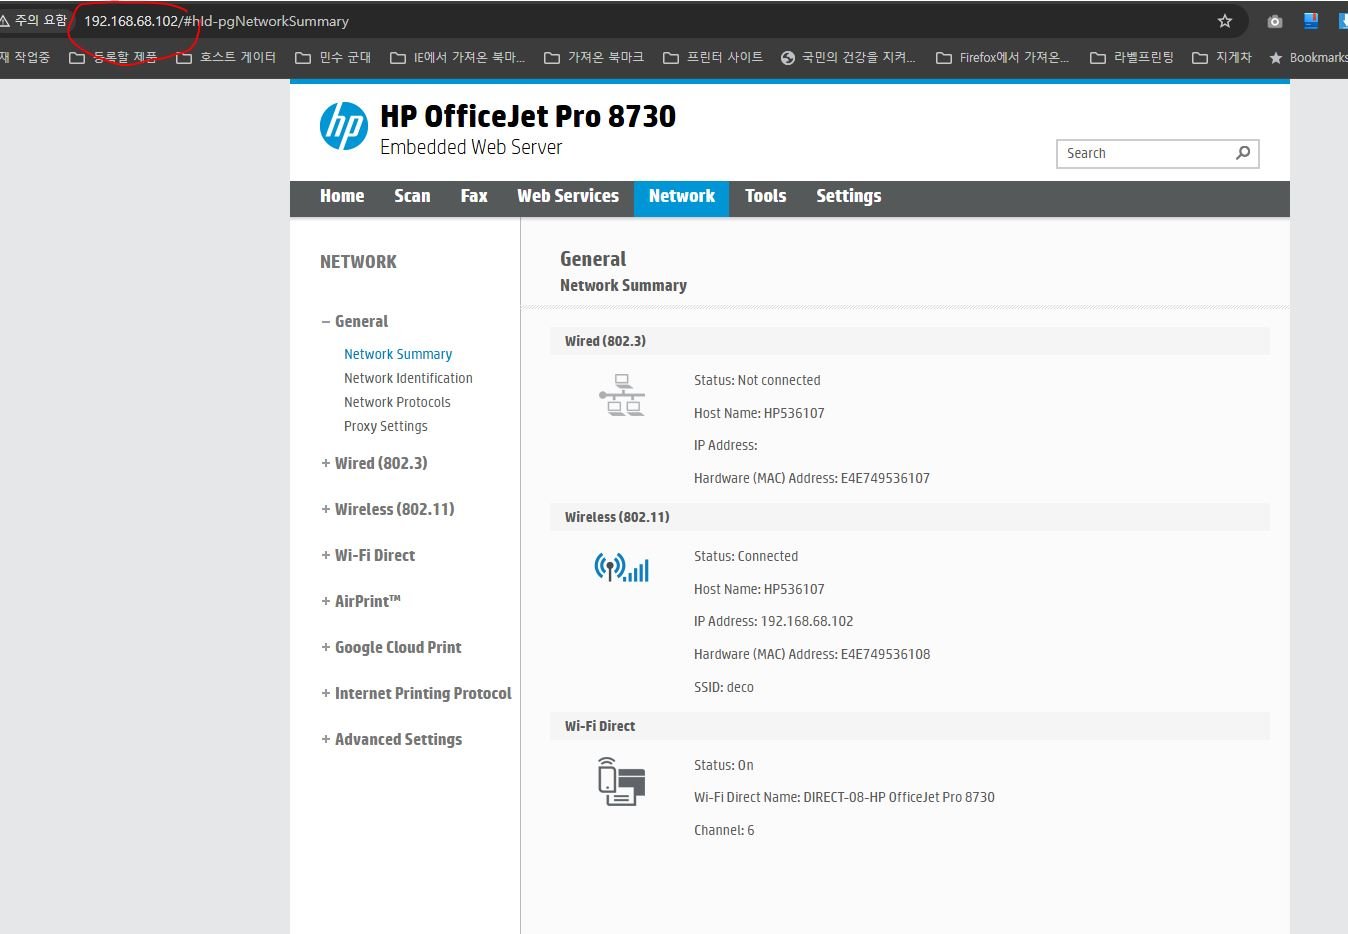Click the Status: Connected text
This screenshot has width=1348, height=934.
pyautogui.click(x=746, y=556)
